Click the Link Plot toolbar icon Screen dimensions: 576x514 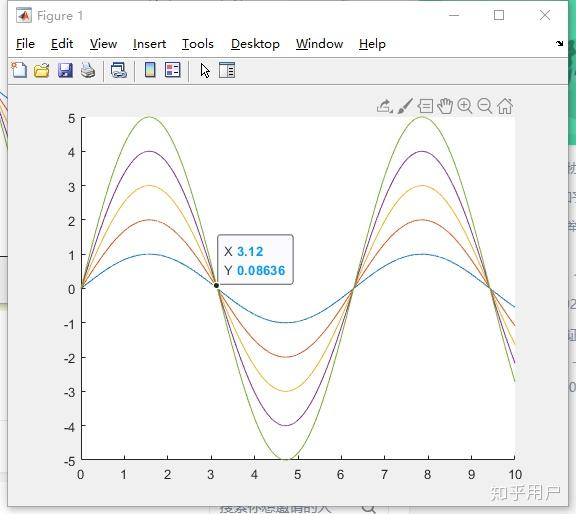tap(119, 70)
